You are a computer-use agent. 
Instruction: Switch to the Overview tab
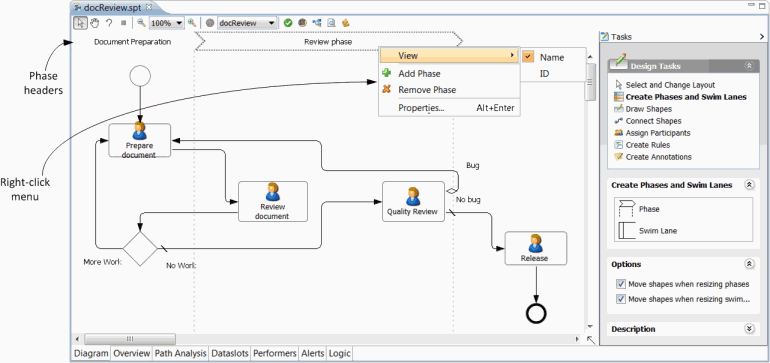pos(131,353)
